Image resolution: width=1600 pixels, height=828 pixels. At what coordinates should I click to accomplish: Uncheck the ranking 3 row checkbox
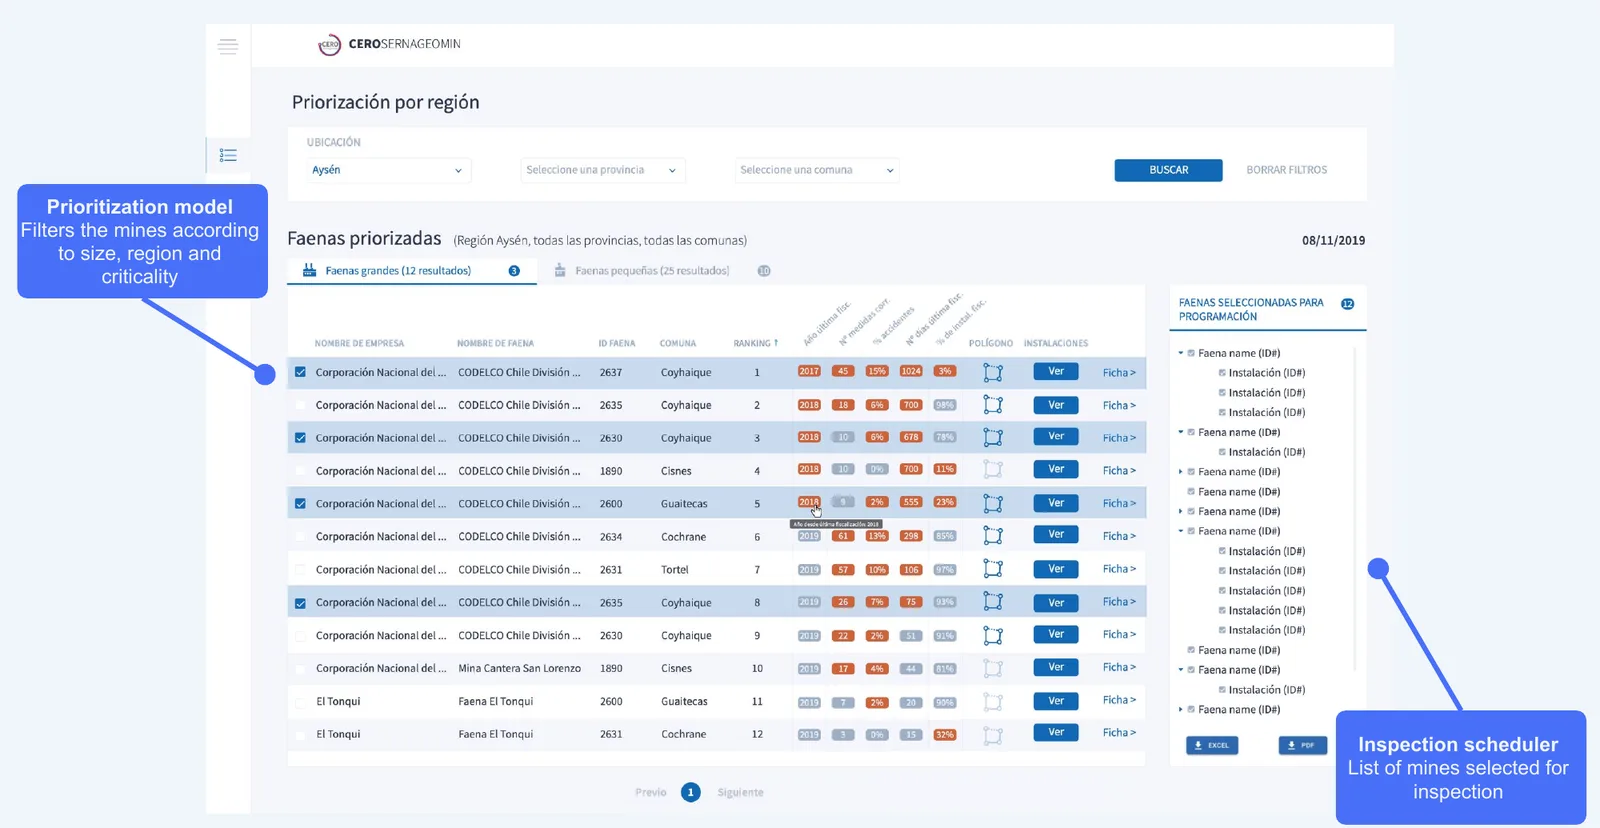pyautogui.click(x=300, y=438)
